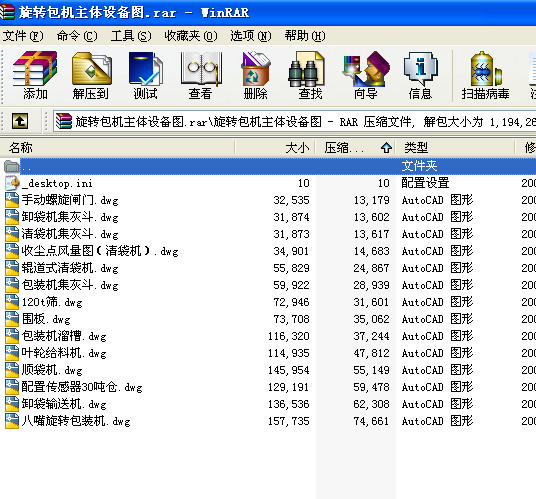Click the dwg icon for 辊道式清袋机

[x=12, y=268]
